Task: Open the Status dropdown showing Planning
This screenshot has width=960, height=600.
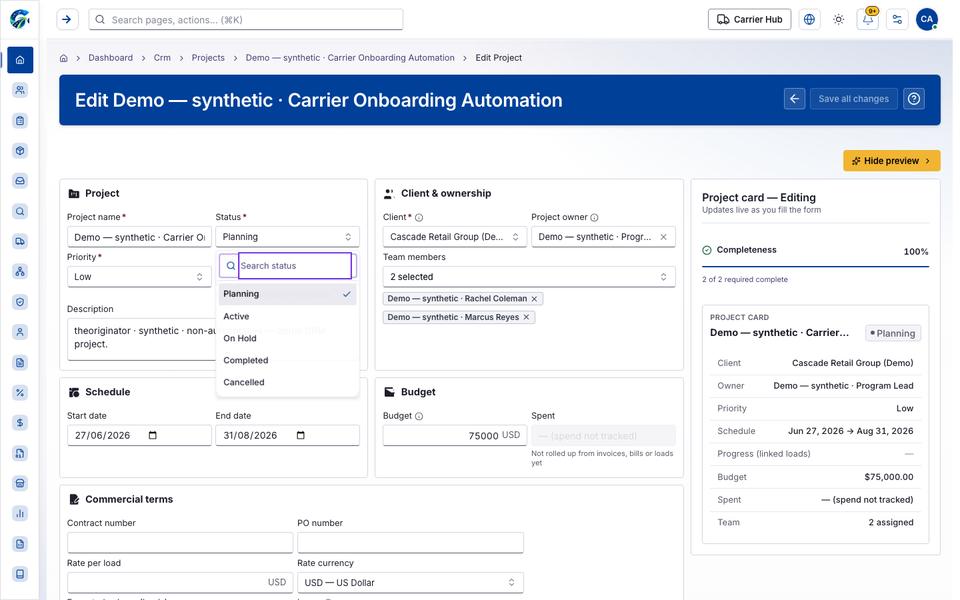Action: 287,237
